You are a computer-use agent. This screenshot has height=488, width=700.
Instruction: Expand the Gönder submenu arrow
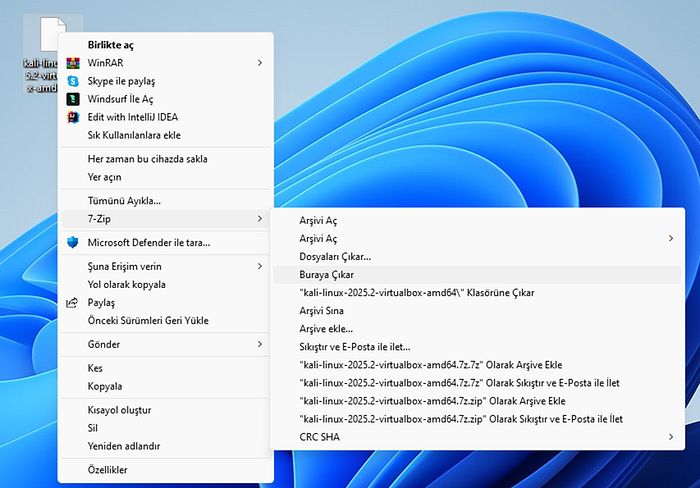click(260, 344)
